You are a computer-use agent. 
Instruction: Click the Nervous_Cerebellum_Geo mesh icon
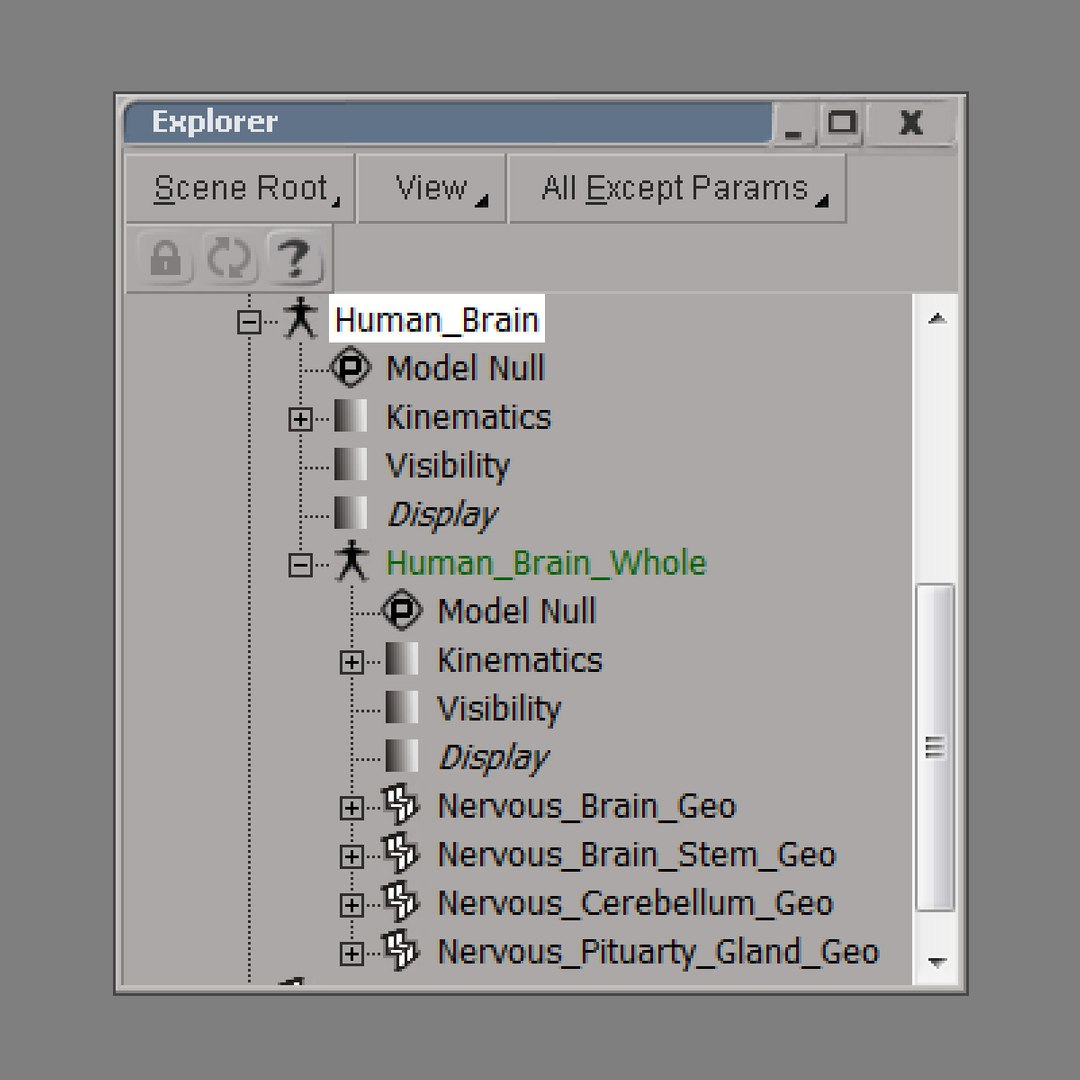click(x=400, y=903)
